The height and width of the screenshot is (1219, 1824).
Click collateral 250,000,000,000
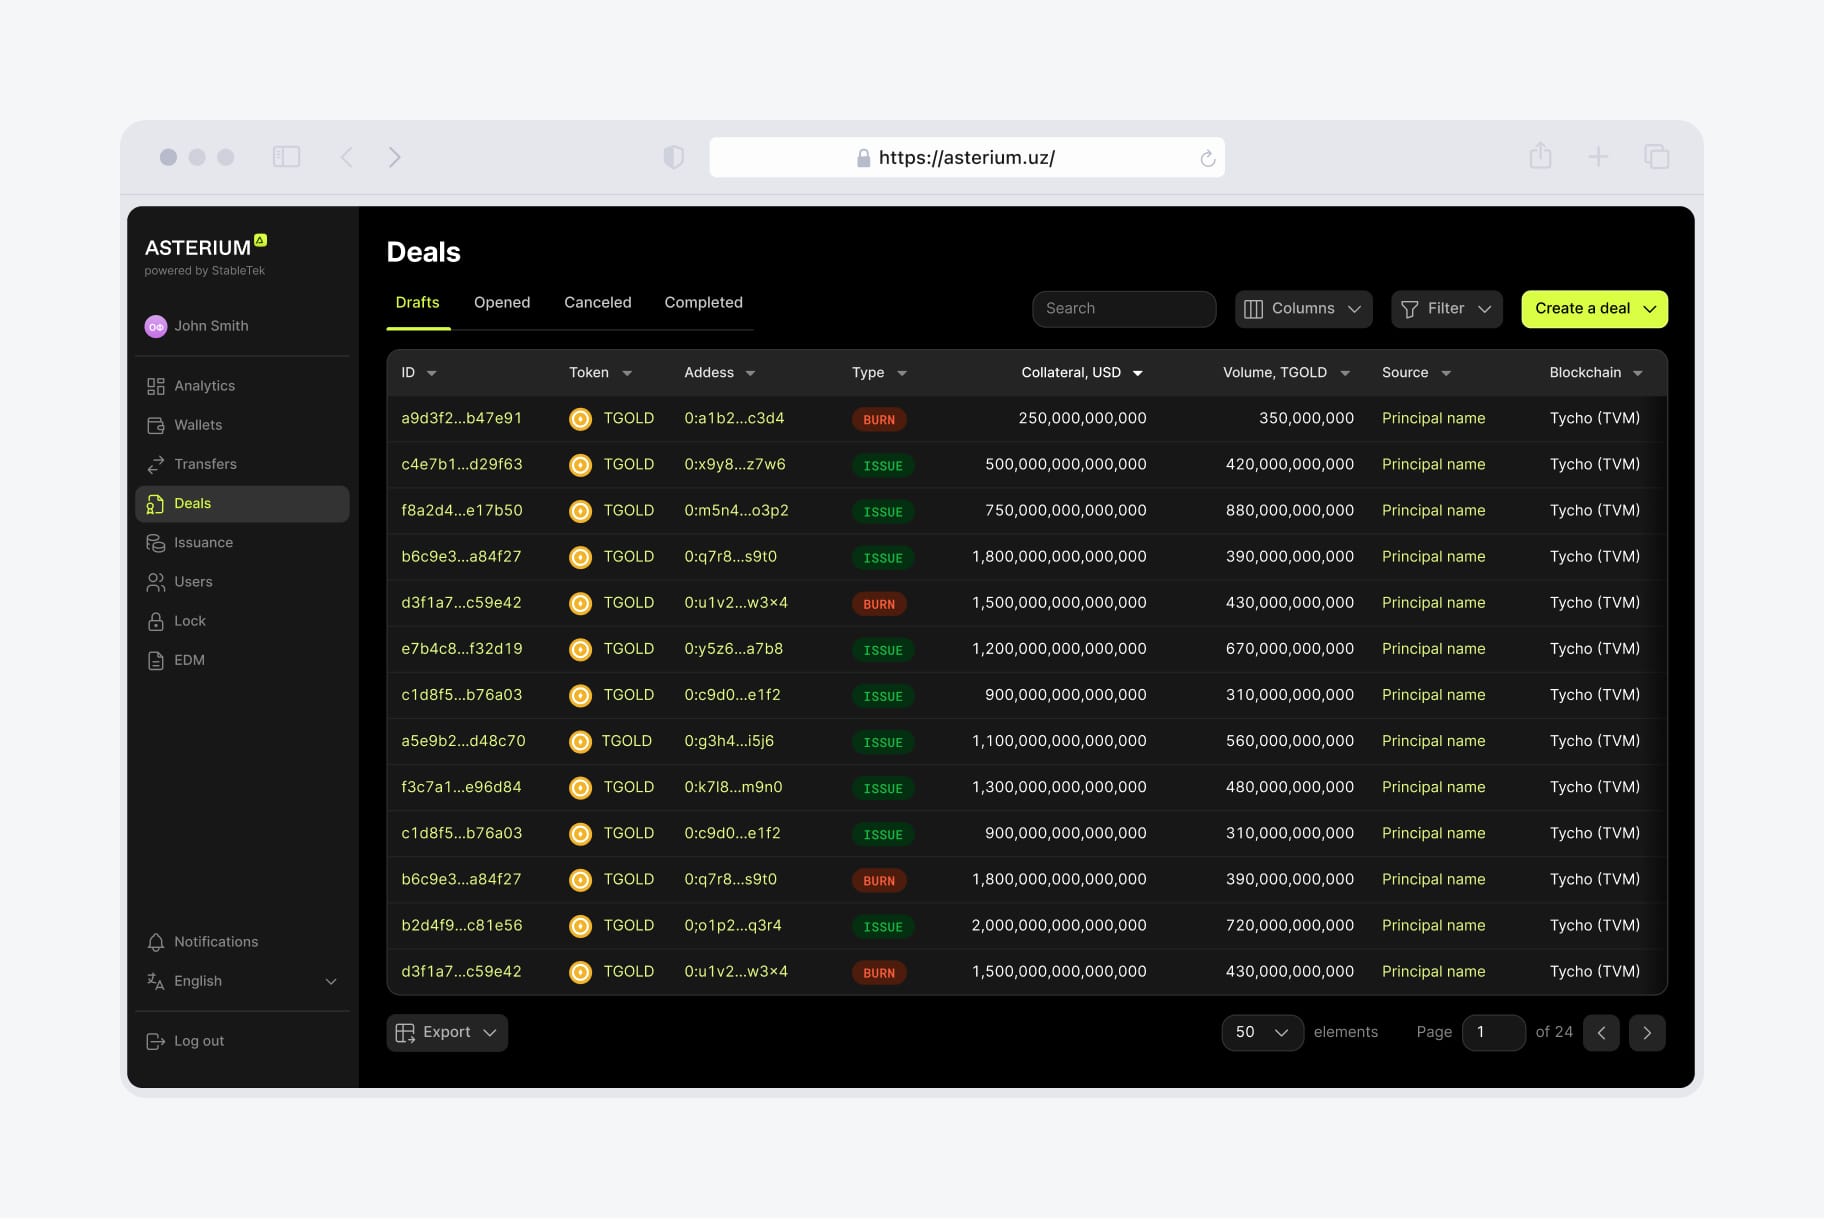[1082, 419]
